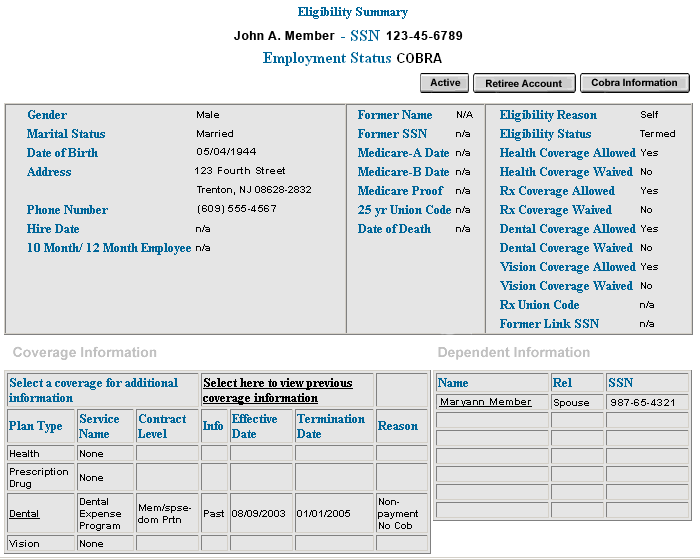Viewport: 700px width, 560px height.
Task: Click the Spouse relationship cell
Action: pos(571,402)
